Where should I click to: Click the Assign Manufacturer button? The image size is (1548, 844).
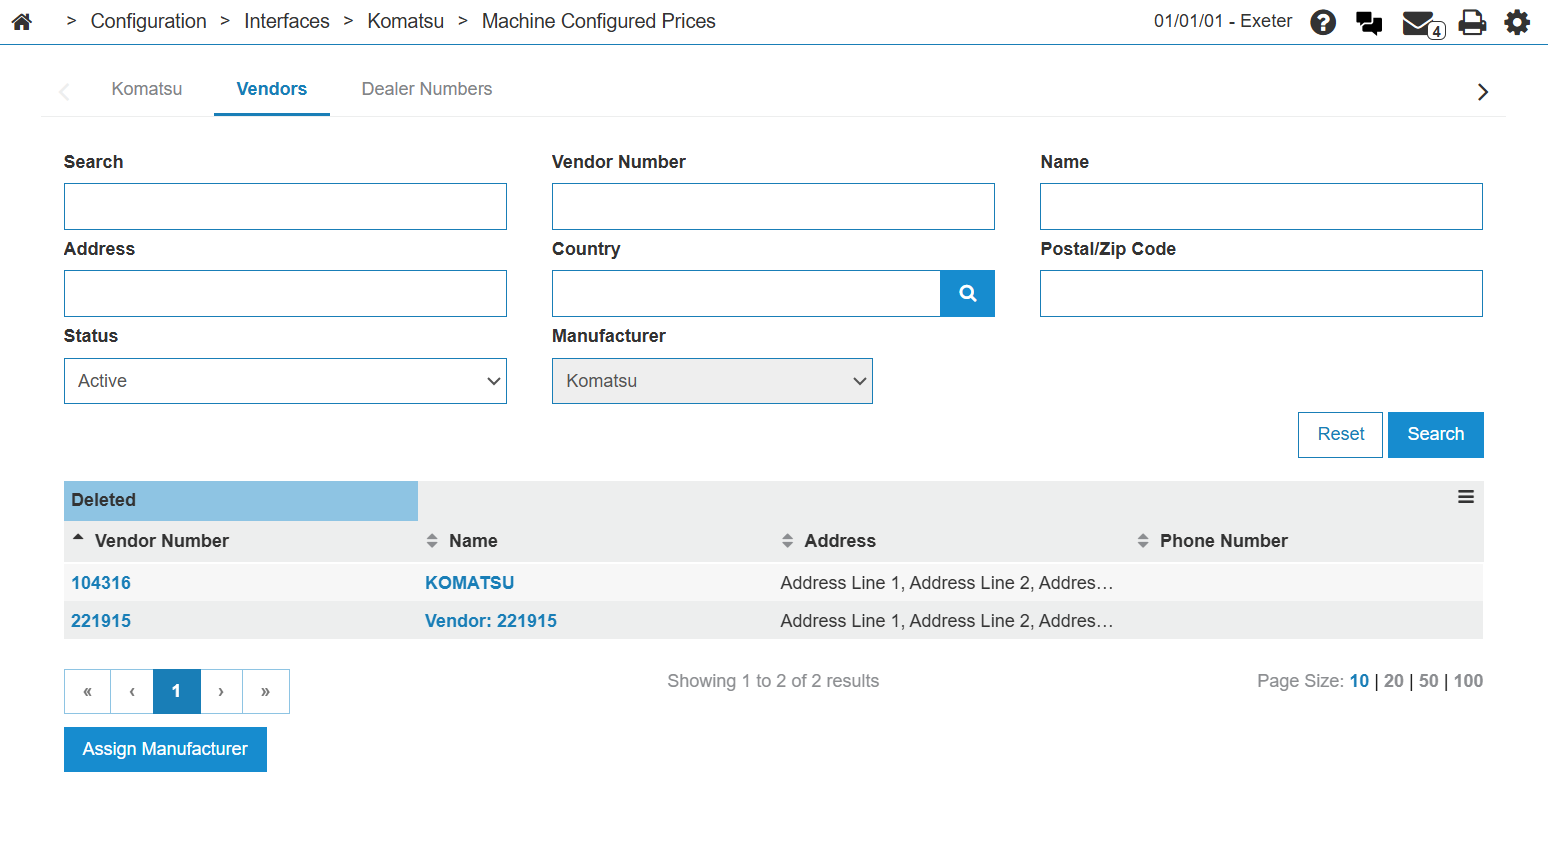point(165,749)
